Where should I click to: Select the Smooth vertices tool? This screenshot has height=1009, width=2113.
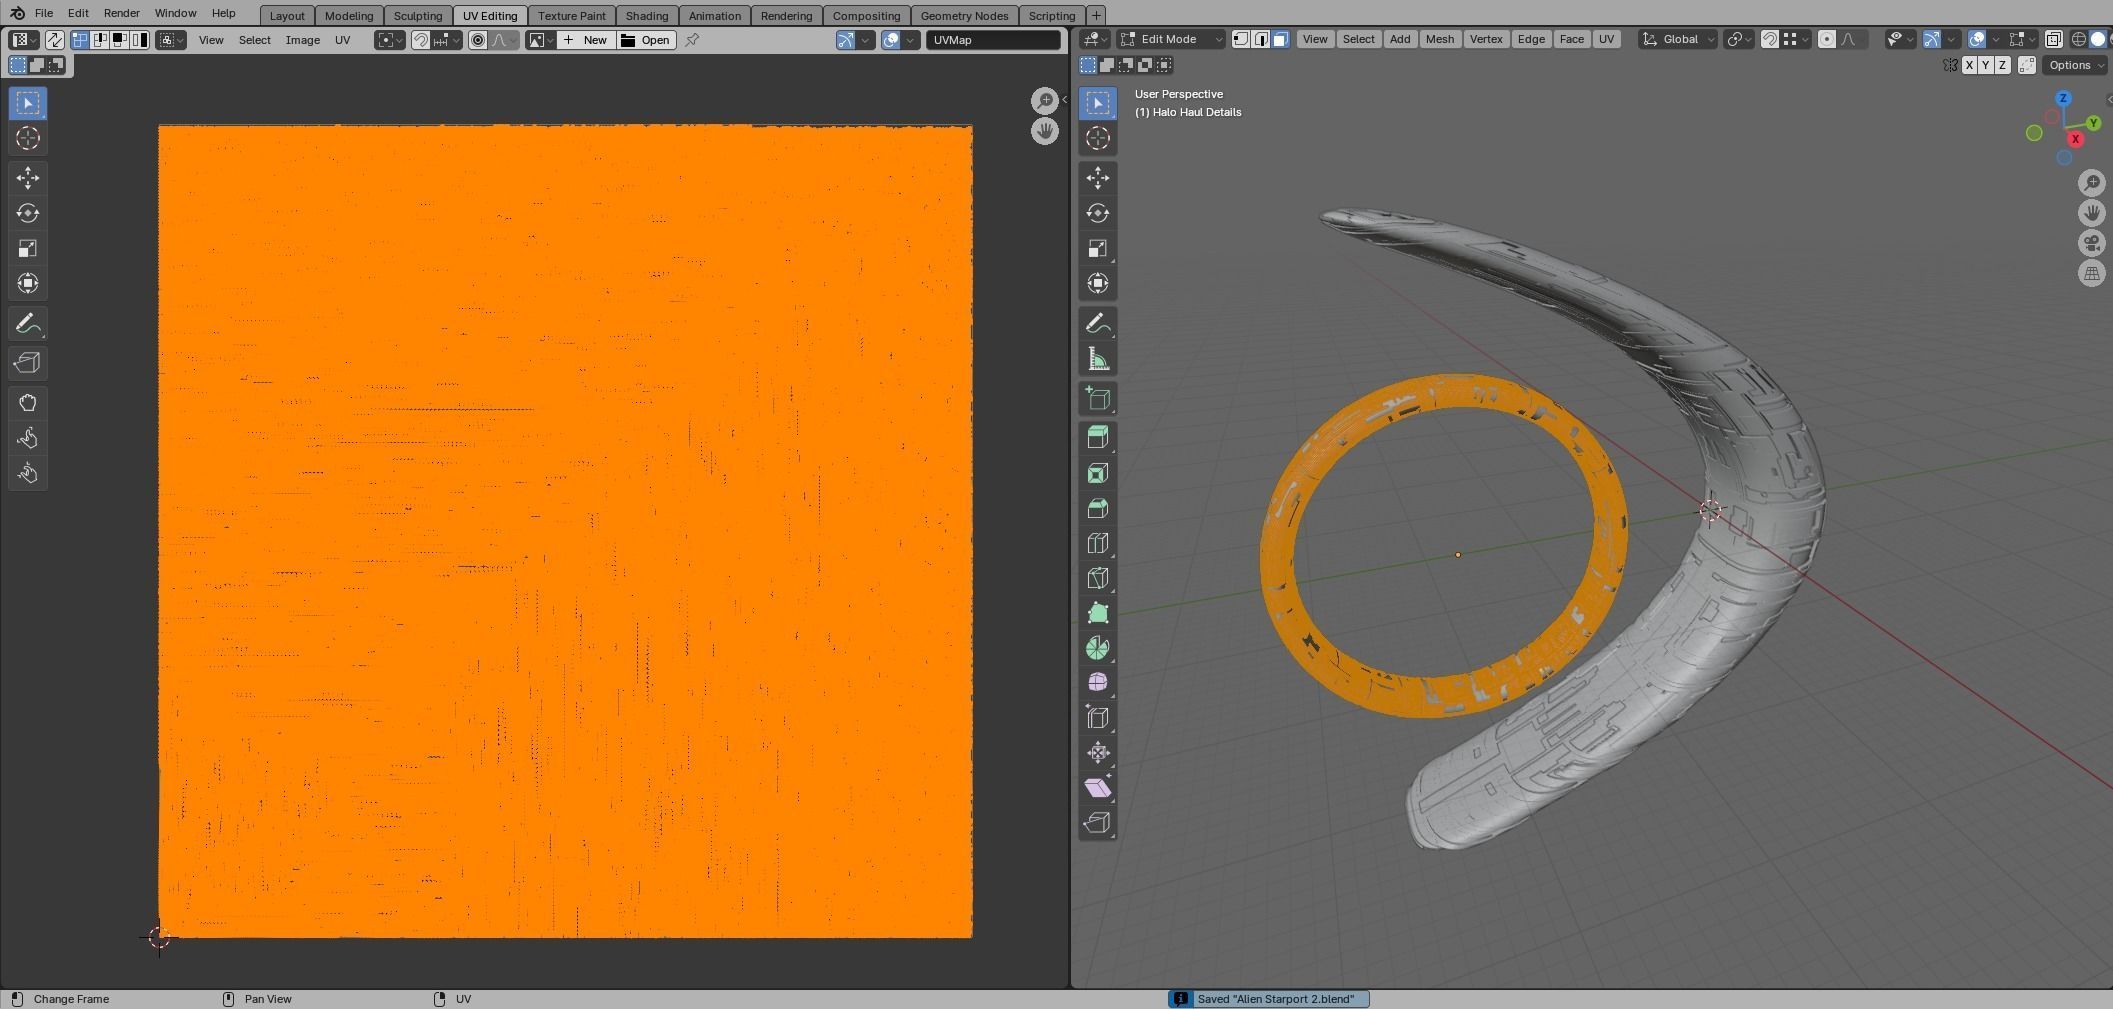pos(1098,682)
